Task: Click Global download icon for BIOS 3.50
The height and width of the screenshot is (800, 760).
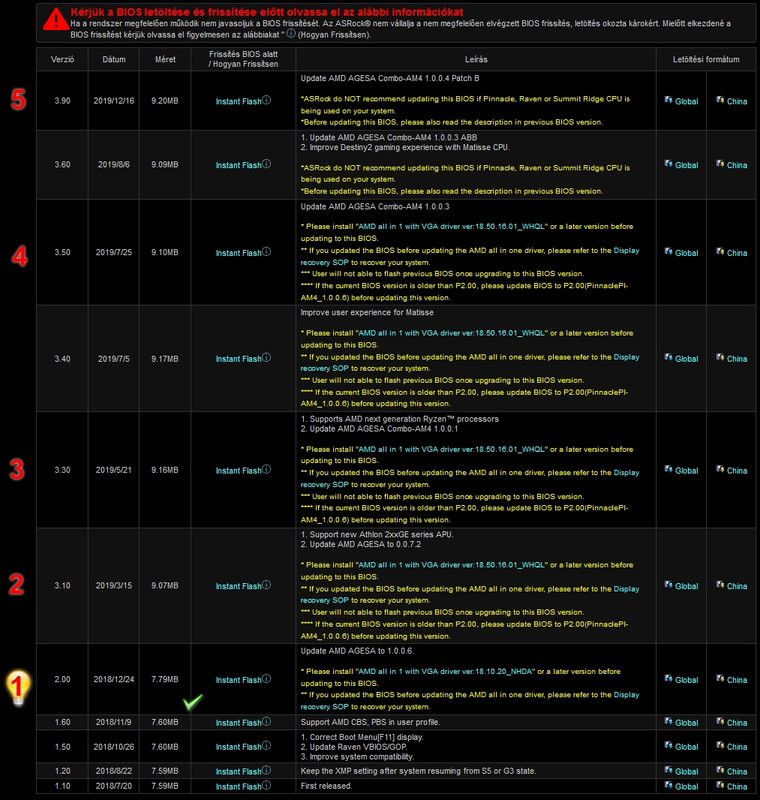Action: tap(668, 252)
